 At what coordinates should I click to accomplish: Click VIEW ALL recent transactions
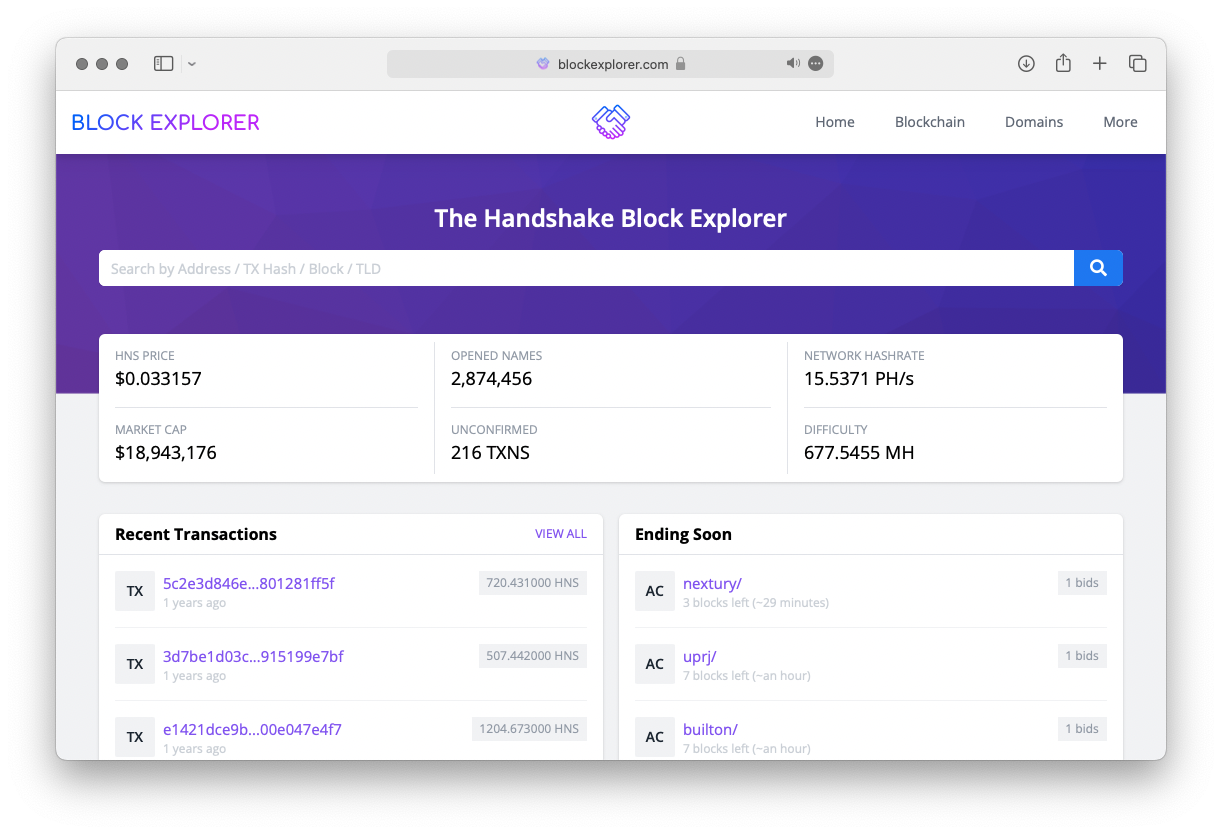point(561,534)
